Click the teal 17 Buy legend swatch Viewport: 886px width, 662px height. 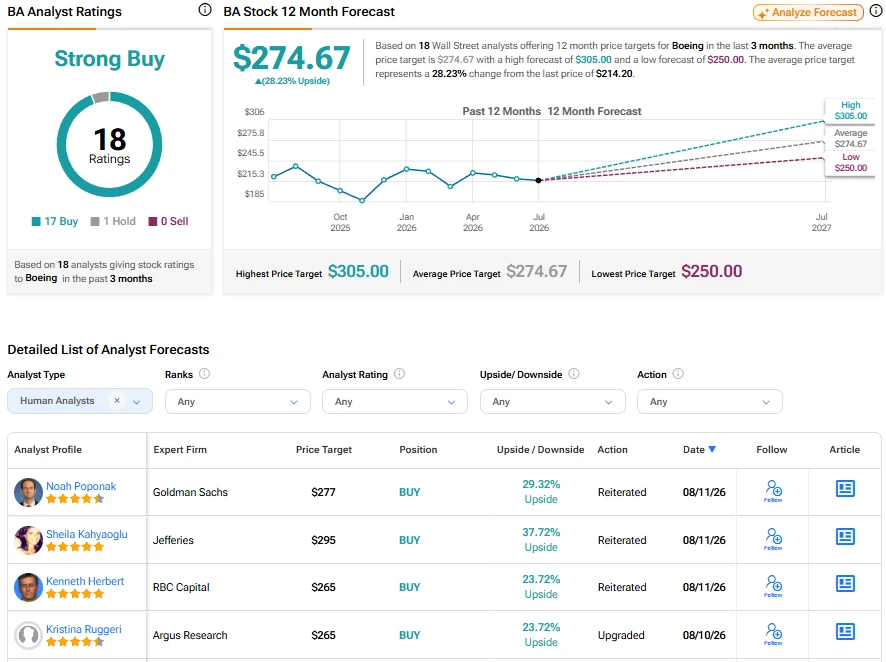coord(36,221)
